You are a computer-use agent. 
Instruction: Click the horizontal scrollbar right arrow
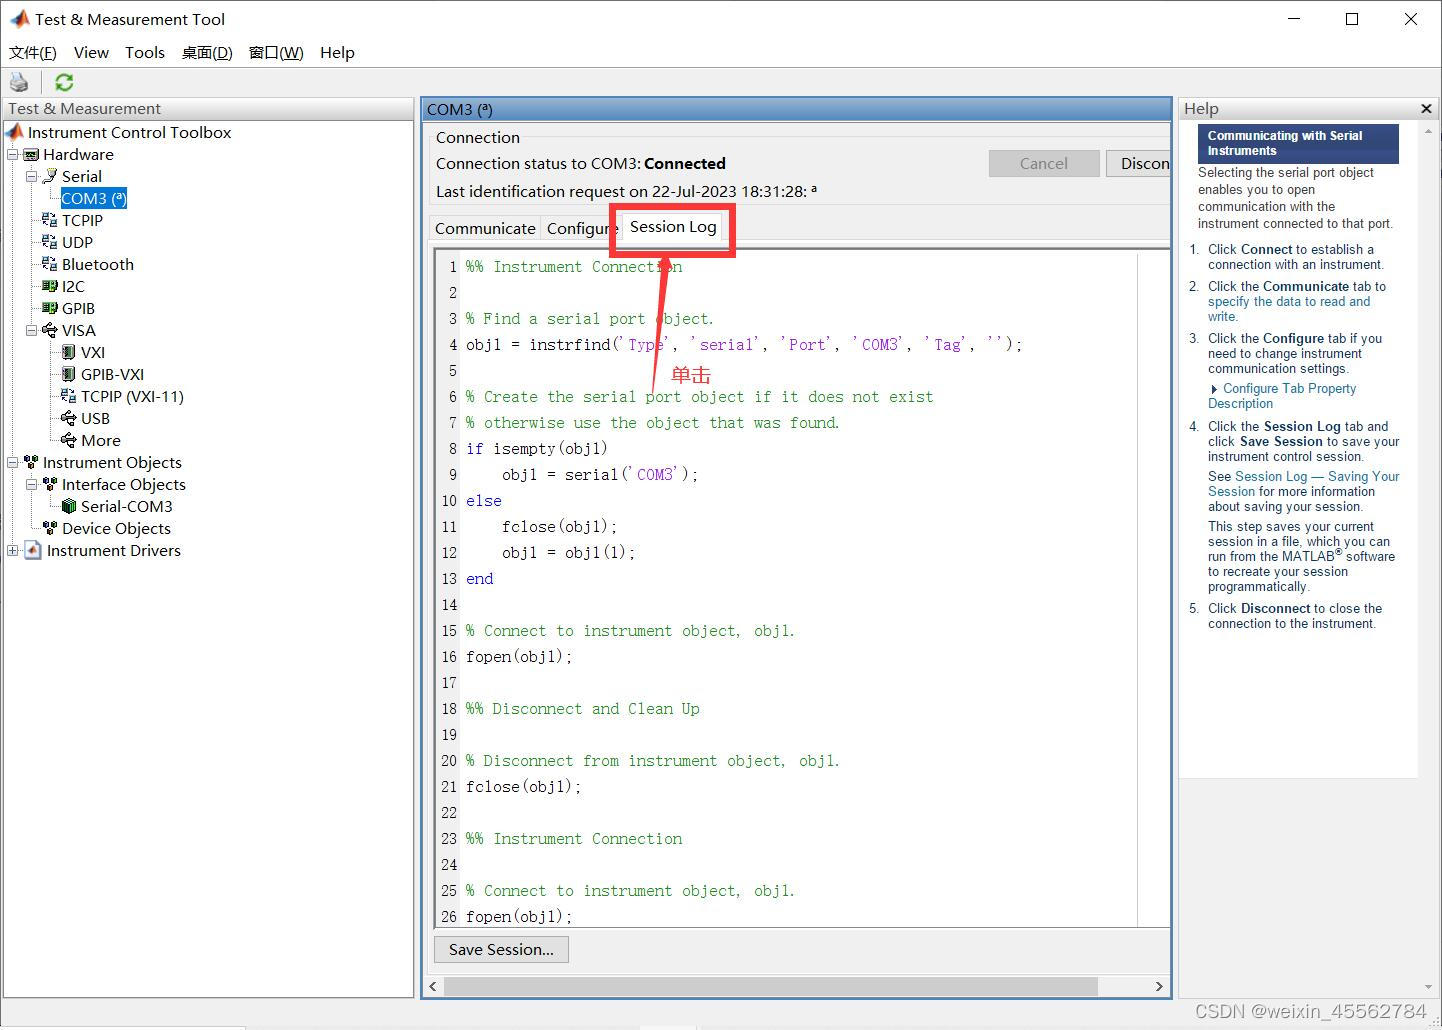point(1159,986)
